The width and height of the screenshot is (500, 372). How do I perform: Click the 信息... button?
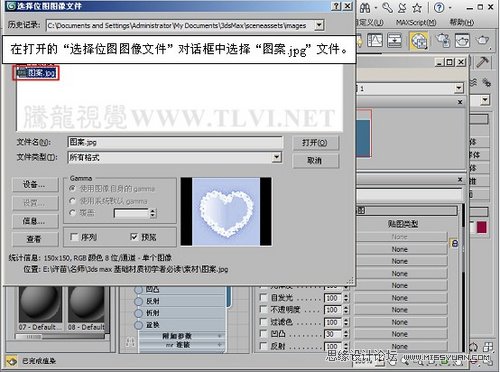(x=35, y=221)
